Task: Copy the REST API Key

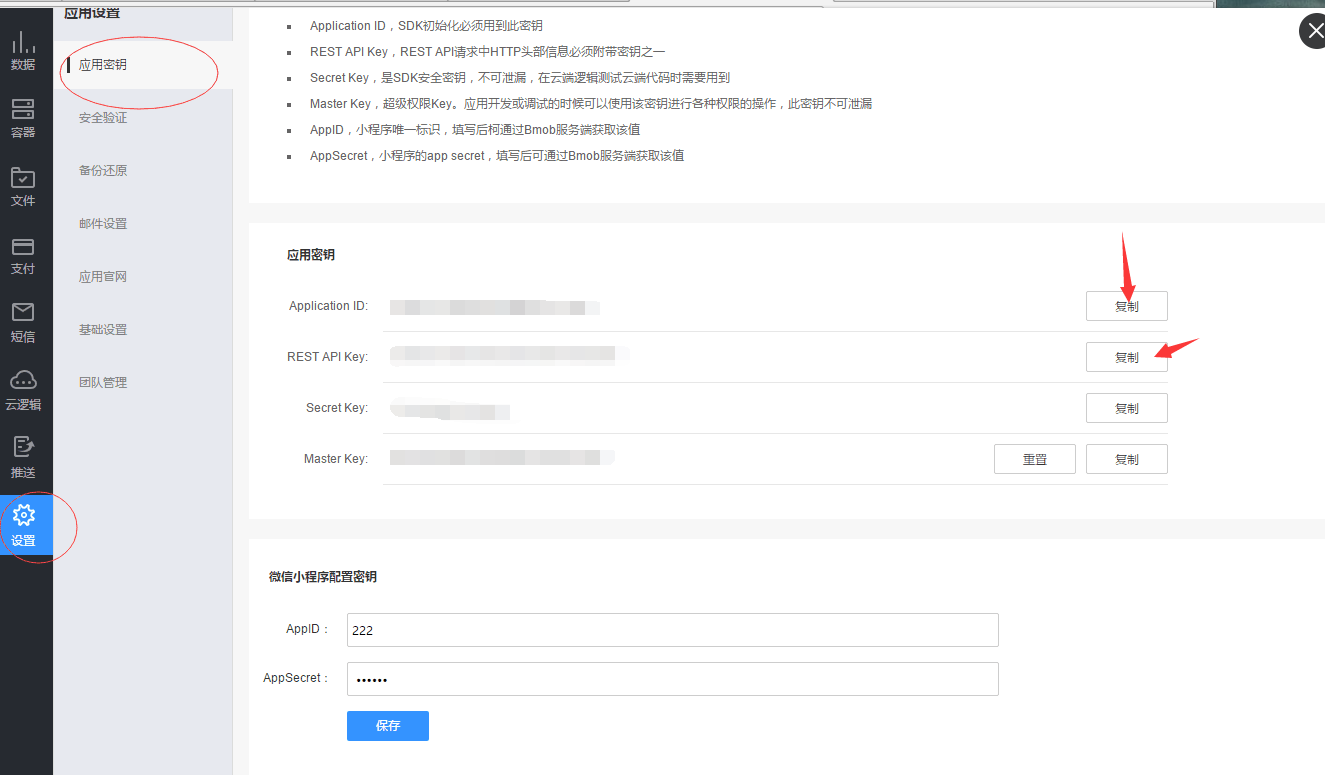Action: pyautogui.click(x=1126, y=357)
